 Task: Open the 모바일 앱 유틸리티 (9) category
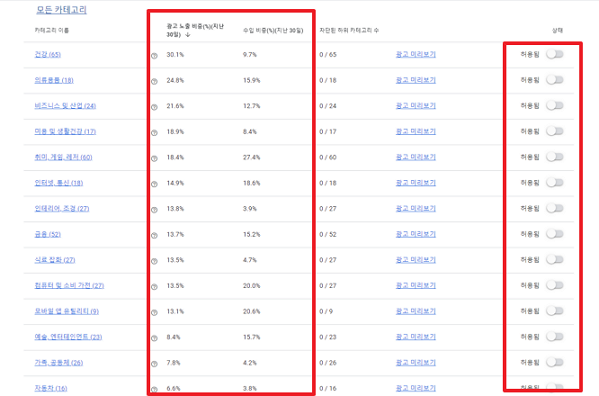coord(67,311)
